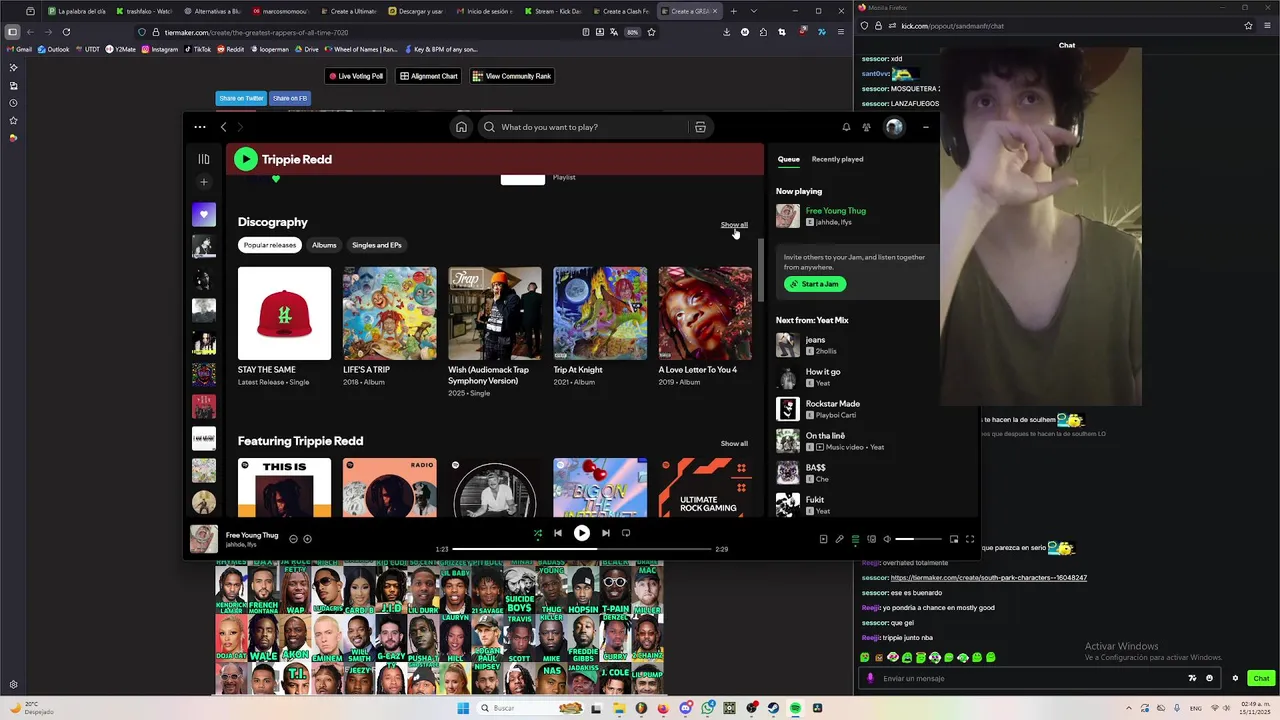Click View Community Rank on TierMaker

point(512,76)
